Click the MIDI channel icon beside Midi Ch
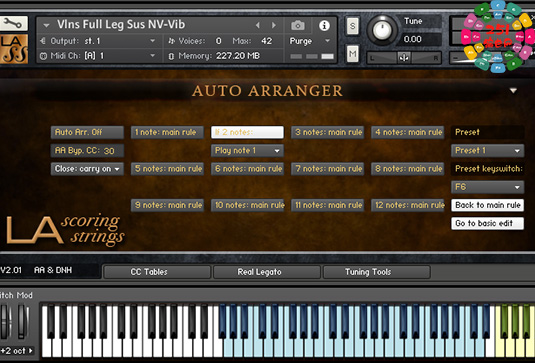This screenshot has width=535, height=363. coord(43,56)
